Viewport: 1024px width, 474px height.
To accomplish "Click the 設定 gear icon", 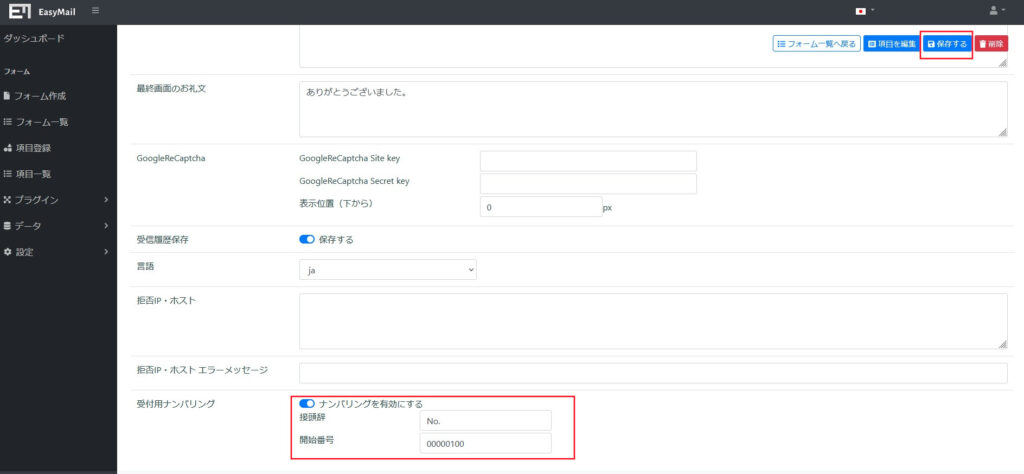I will tap(7, 252).
